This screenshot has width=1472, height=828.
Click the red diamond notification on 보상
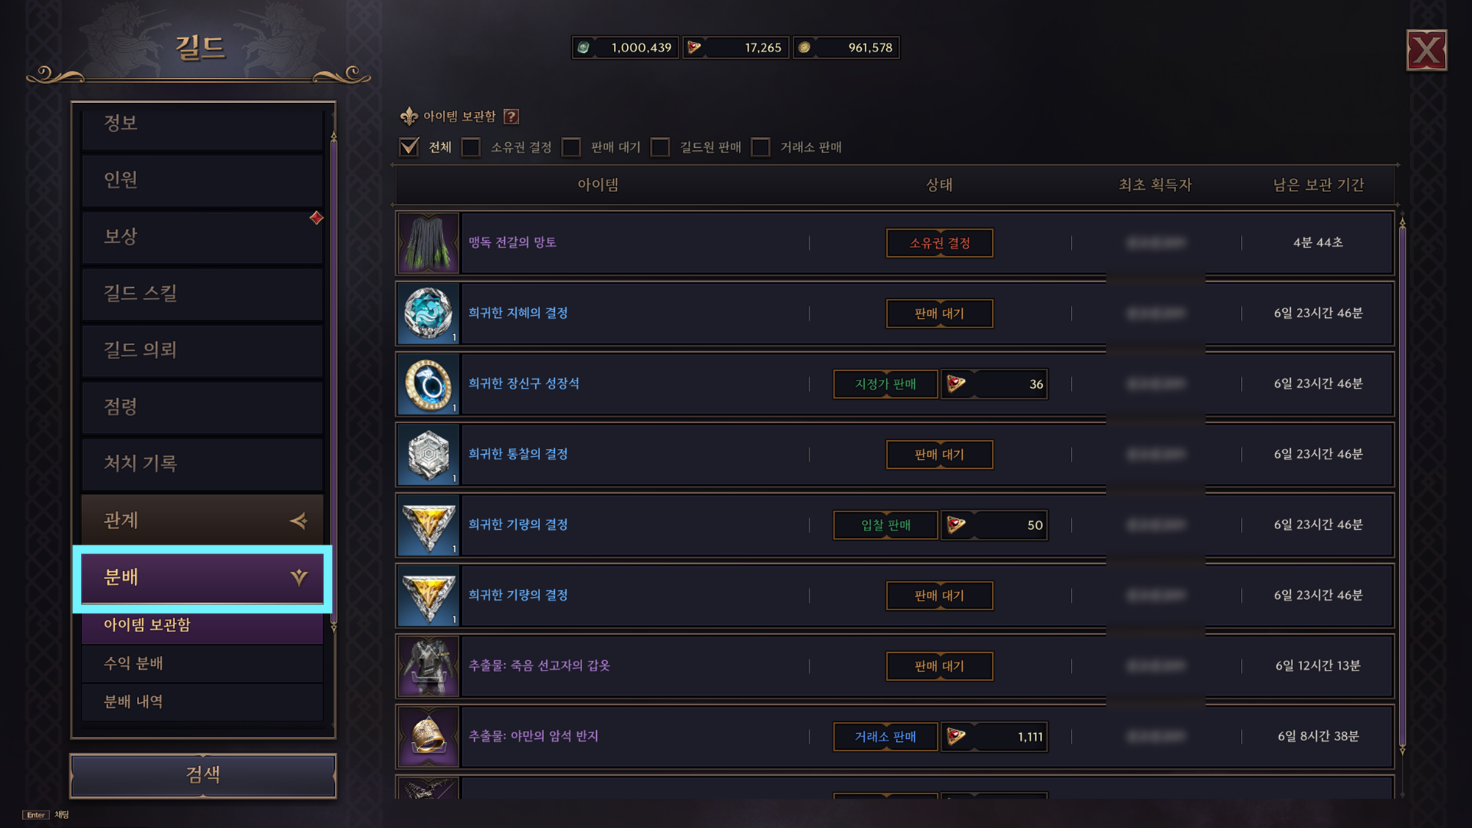[x=316, y=218]
